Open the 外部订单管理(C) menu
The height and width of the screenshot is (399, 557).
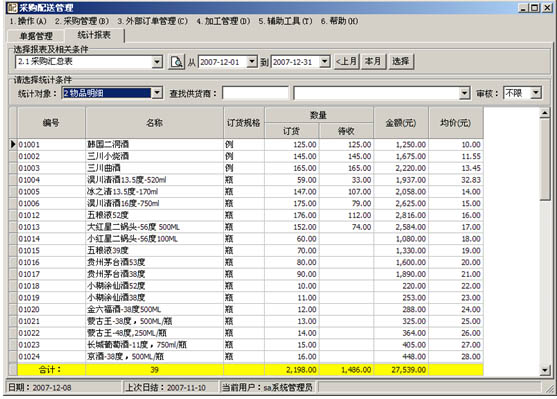[152, 21]
